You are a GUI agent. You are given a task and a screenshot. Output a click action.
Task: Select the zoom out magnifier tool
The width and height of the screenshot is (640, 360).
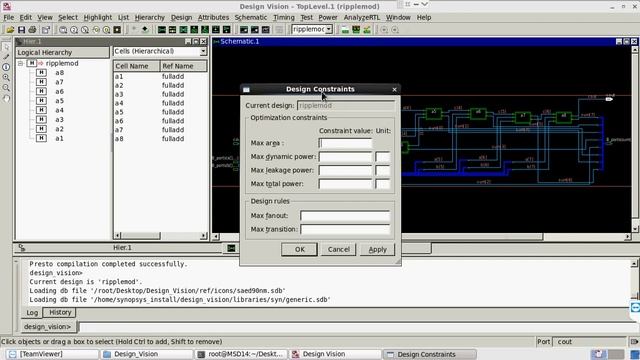click(x=6, y=87)
